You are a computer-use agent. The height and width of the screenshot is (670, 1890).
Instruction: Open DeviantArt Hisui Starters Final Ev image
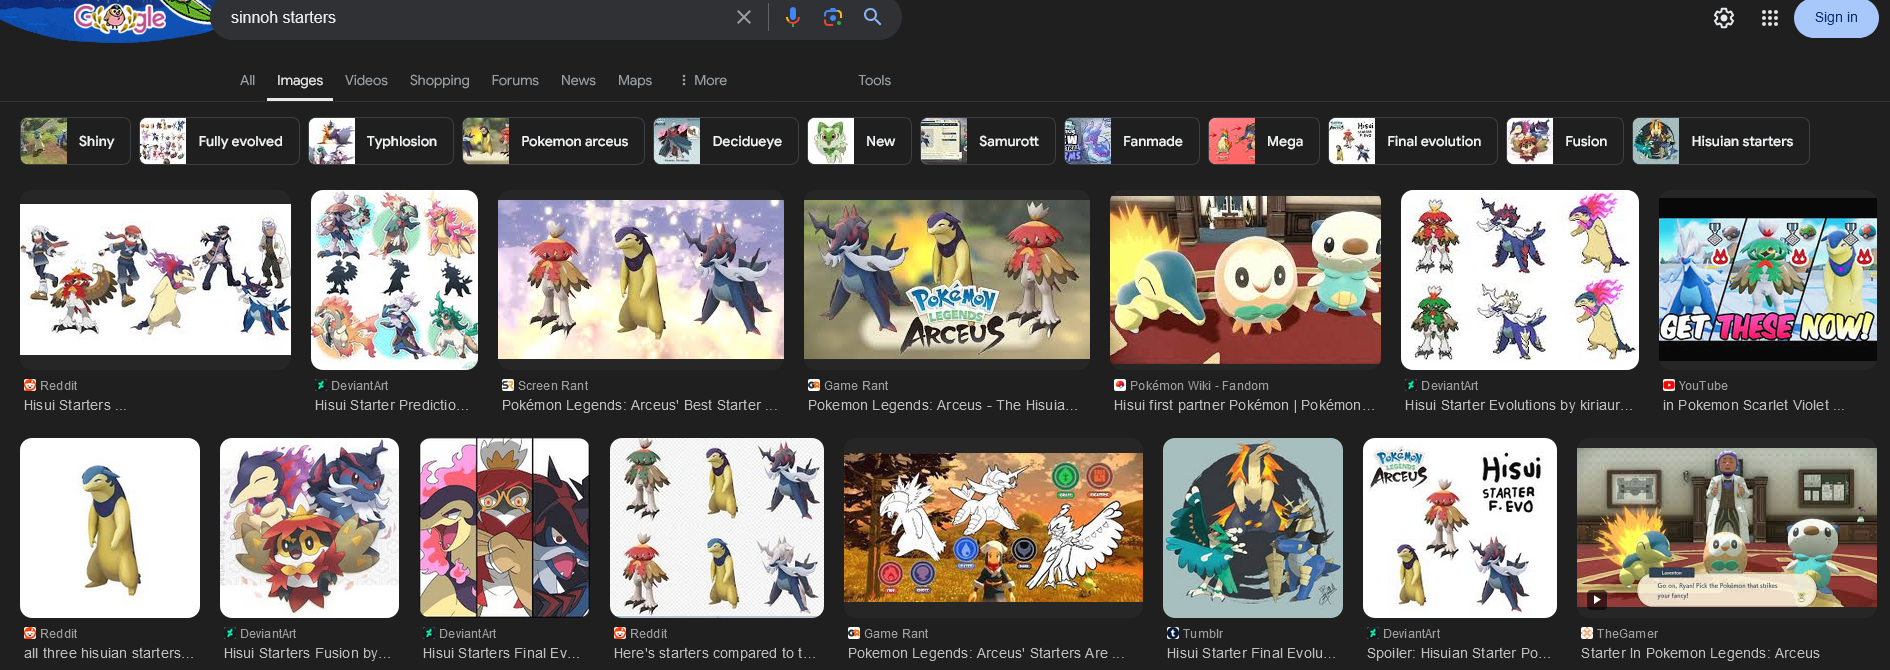(x=504, y=528)
